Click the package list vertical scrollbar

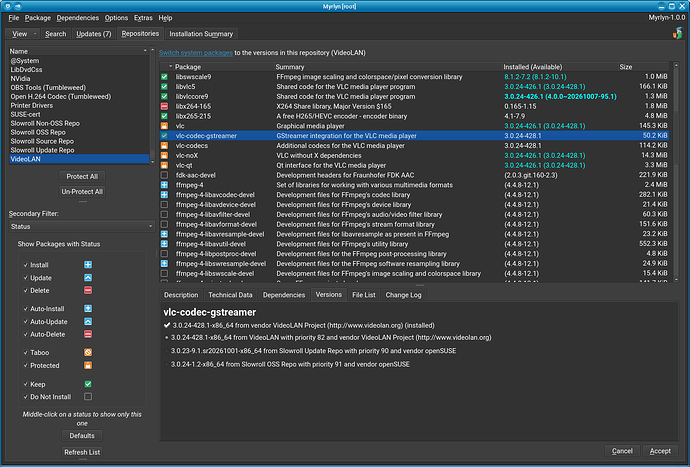tap(676, 172)
